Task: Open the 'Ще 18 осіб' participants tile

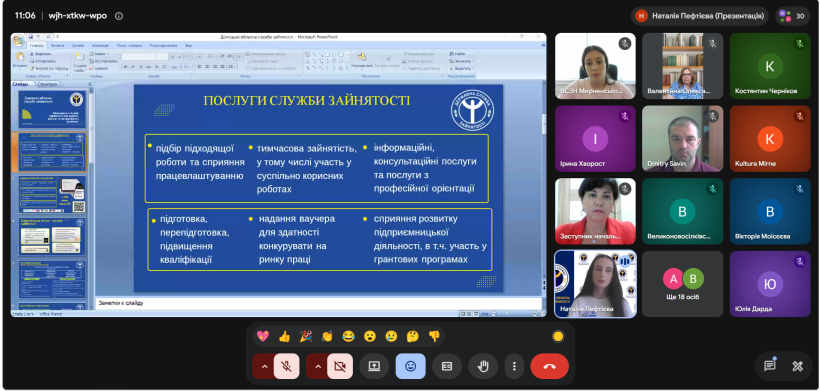Action: [x=683, y=284]
